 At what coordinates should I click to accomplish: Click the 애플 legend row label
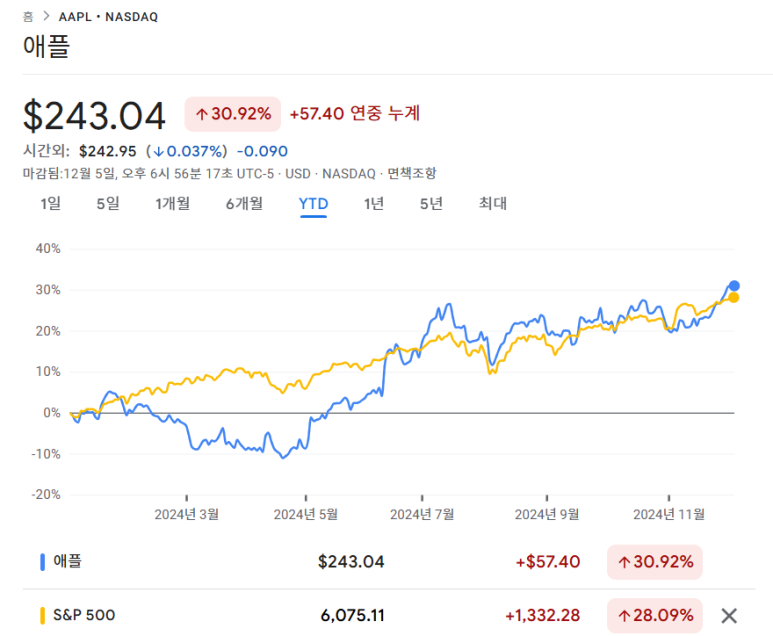[x=68, y=561]
